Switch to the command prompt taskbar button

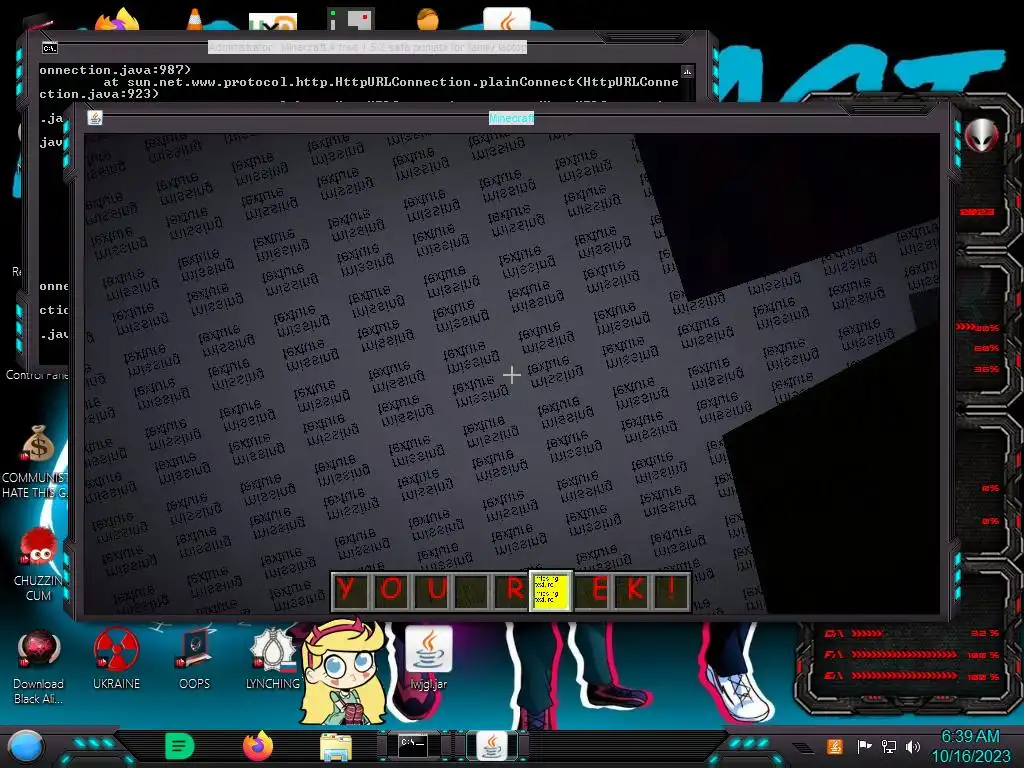(x=414, y=746)
